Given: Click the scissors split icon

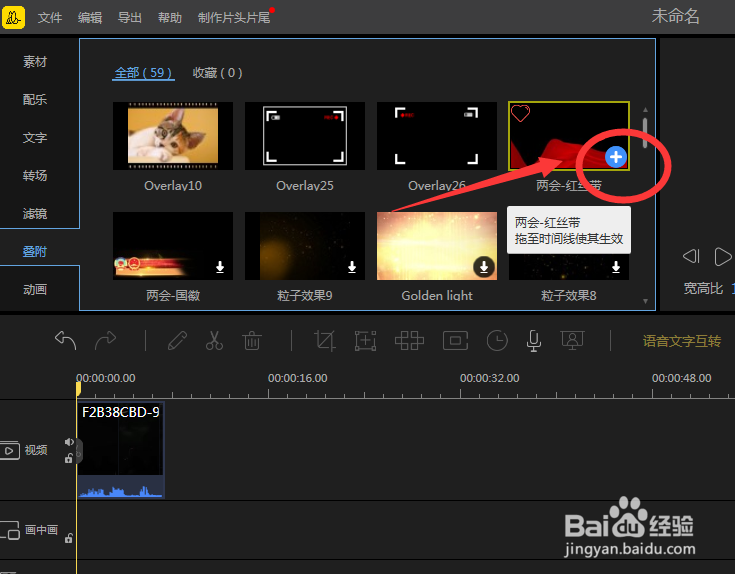Looking at the screenshot, I should 214,340.
